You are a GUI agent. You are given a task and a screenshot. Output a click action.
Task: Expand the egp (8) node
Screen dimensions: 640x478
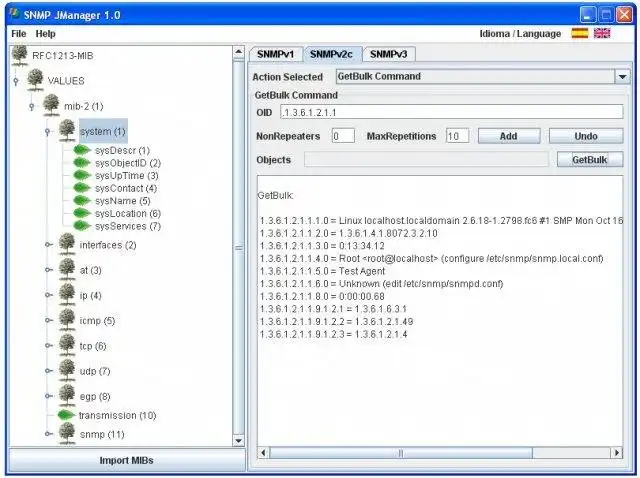coord(49,396)
